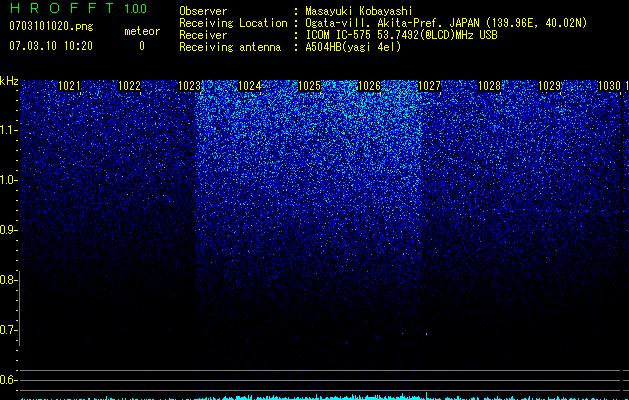Select the A504HB(yagi 4el) antenna text
The width and height of the screenshot is (629, 400).
tap(353, 47)
